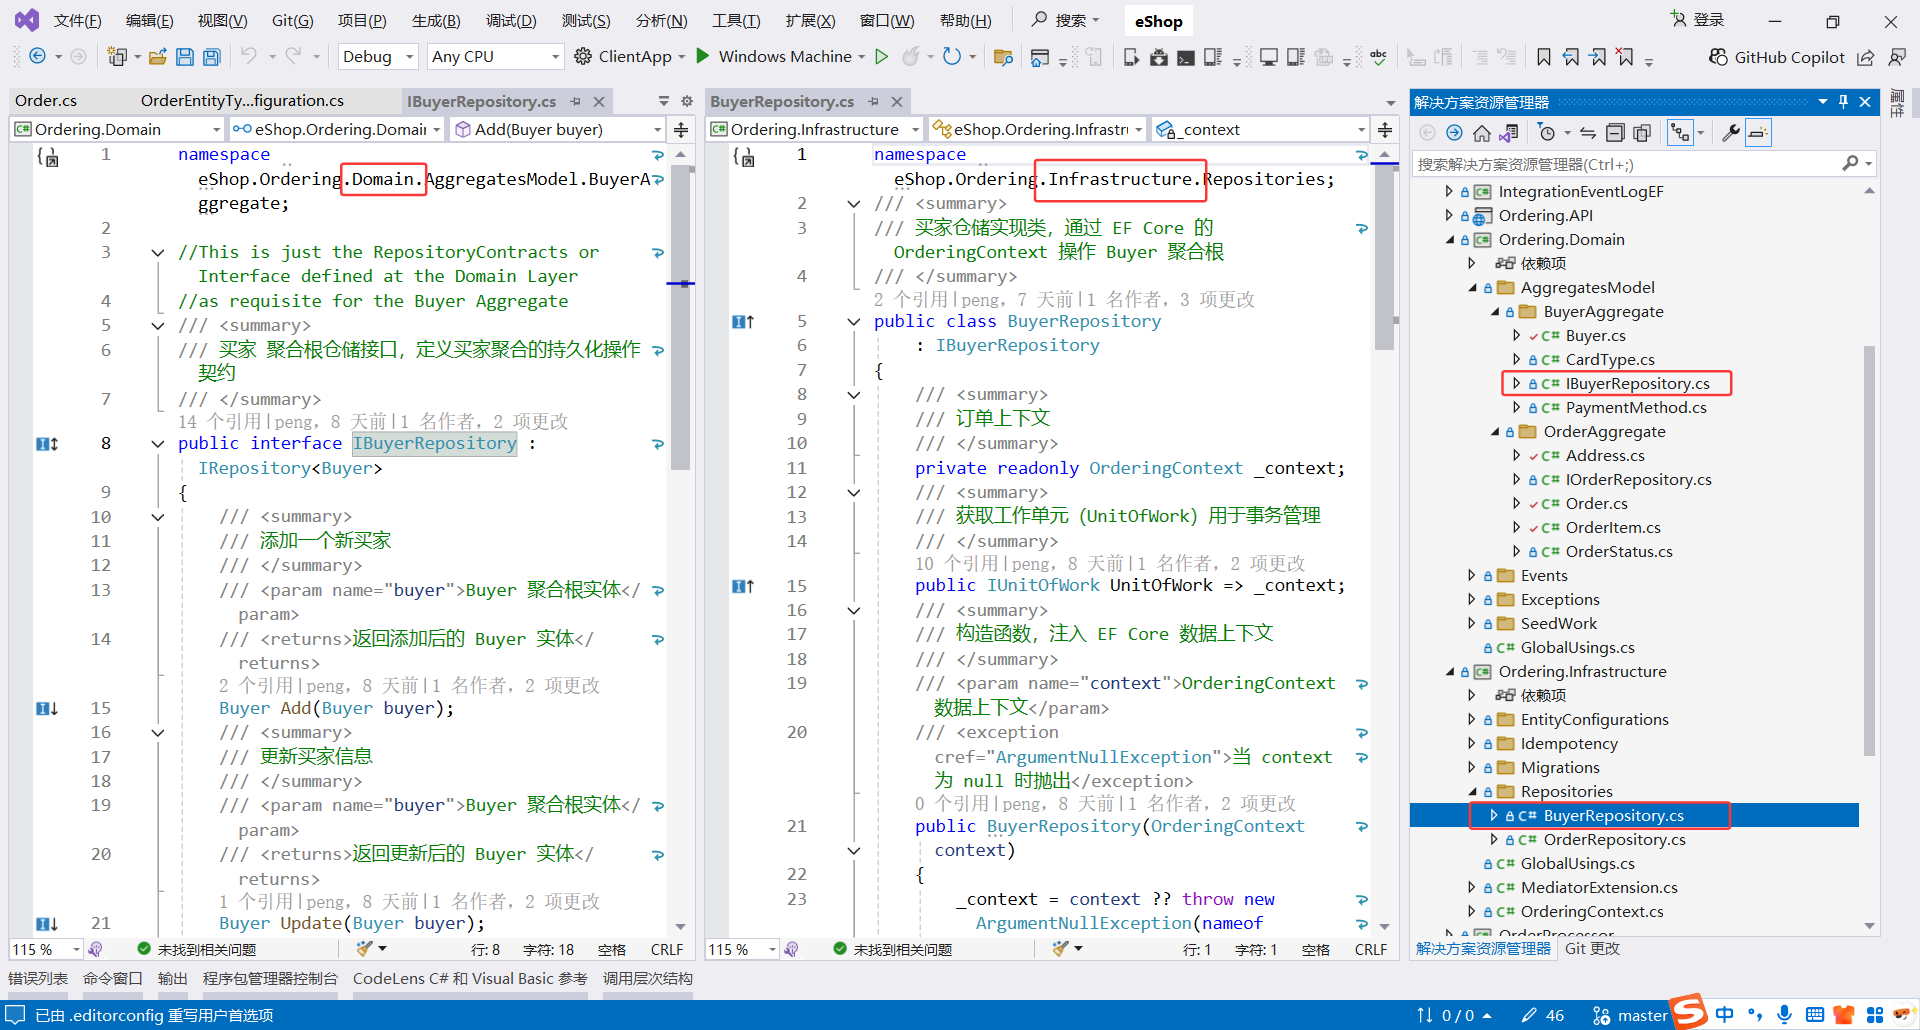The height and width of the screenshot is (1030, 1920).
Task: Click the Share icon next to GitHub Copilot
Action: [x=1866, y=57]
